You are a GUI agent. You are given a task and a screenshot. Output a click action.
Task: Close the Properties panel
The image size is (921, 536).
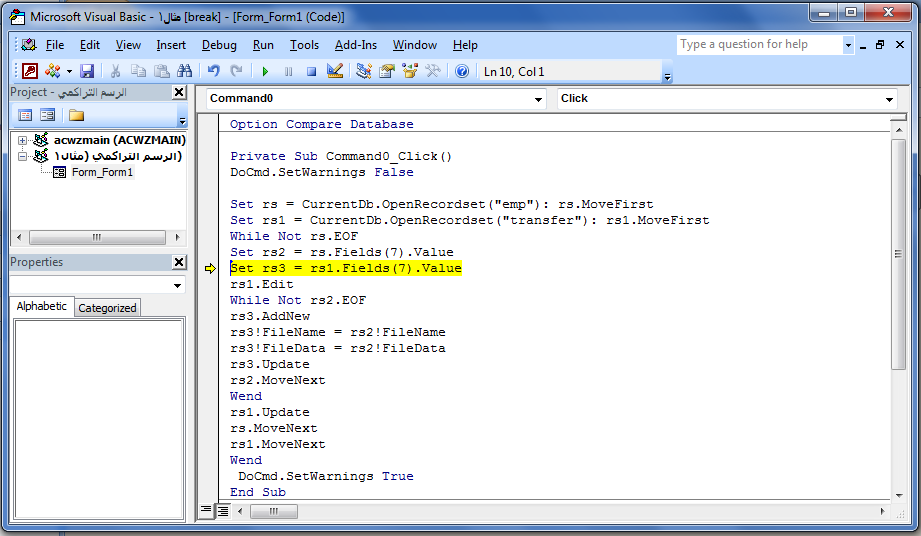179,262
